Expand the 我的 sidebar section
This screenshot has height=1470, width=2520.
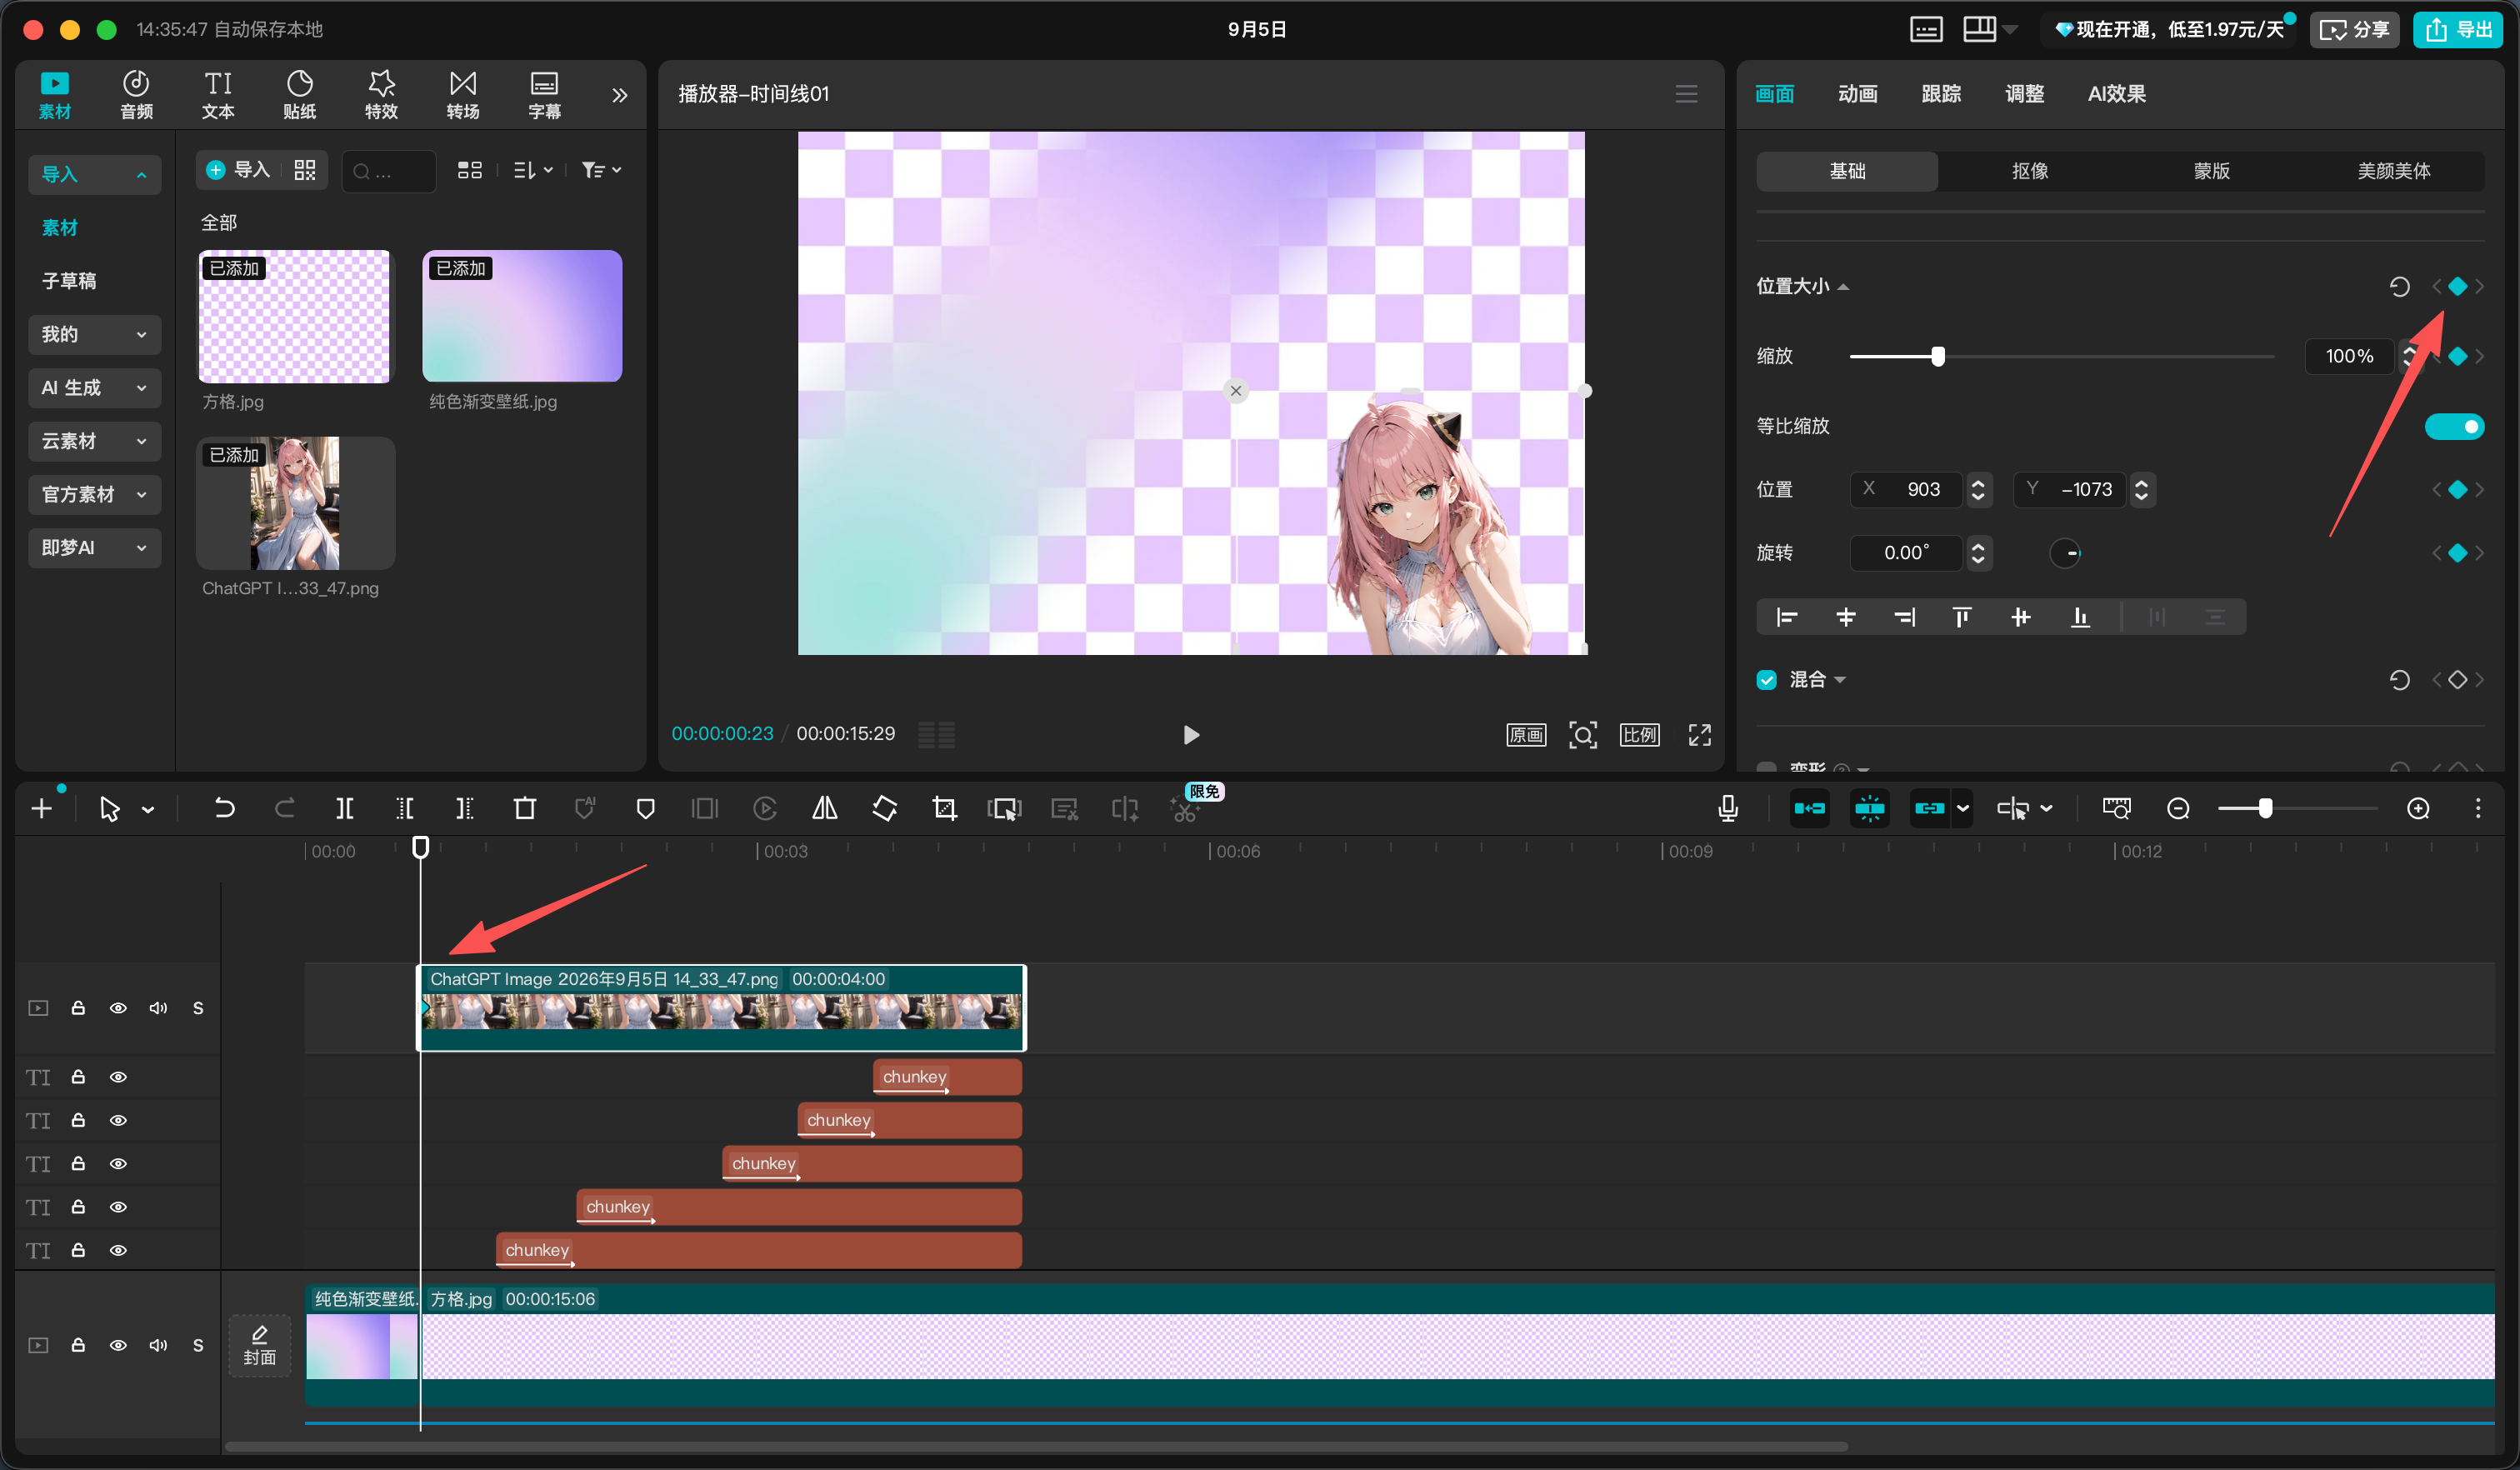tap(94, 334)
